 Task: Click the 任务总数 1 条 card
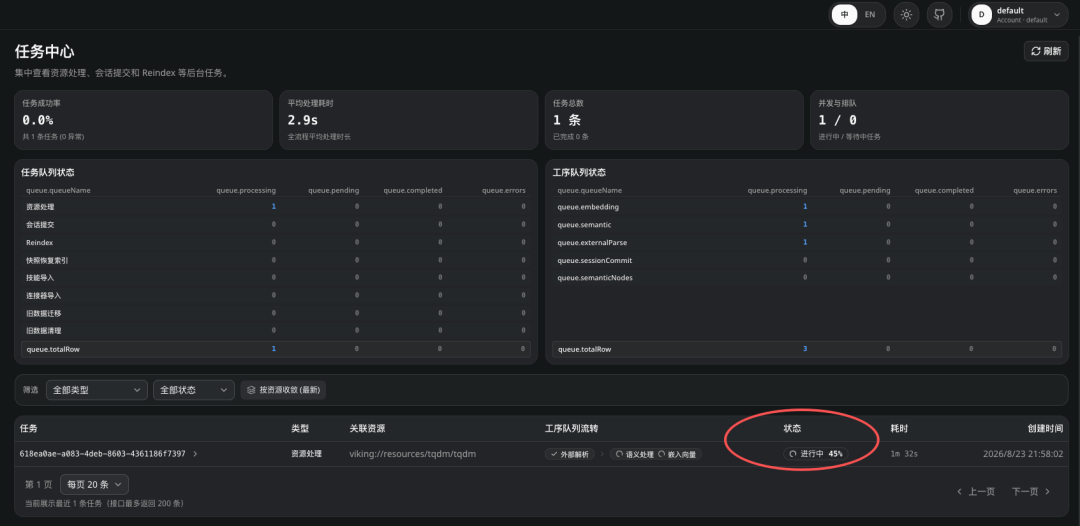pos(674,120)
